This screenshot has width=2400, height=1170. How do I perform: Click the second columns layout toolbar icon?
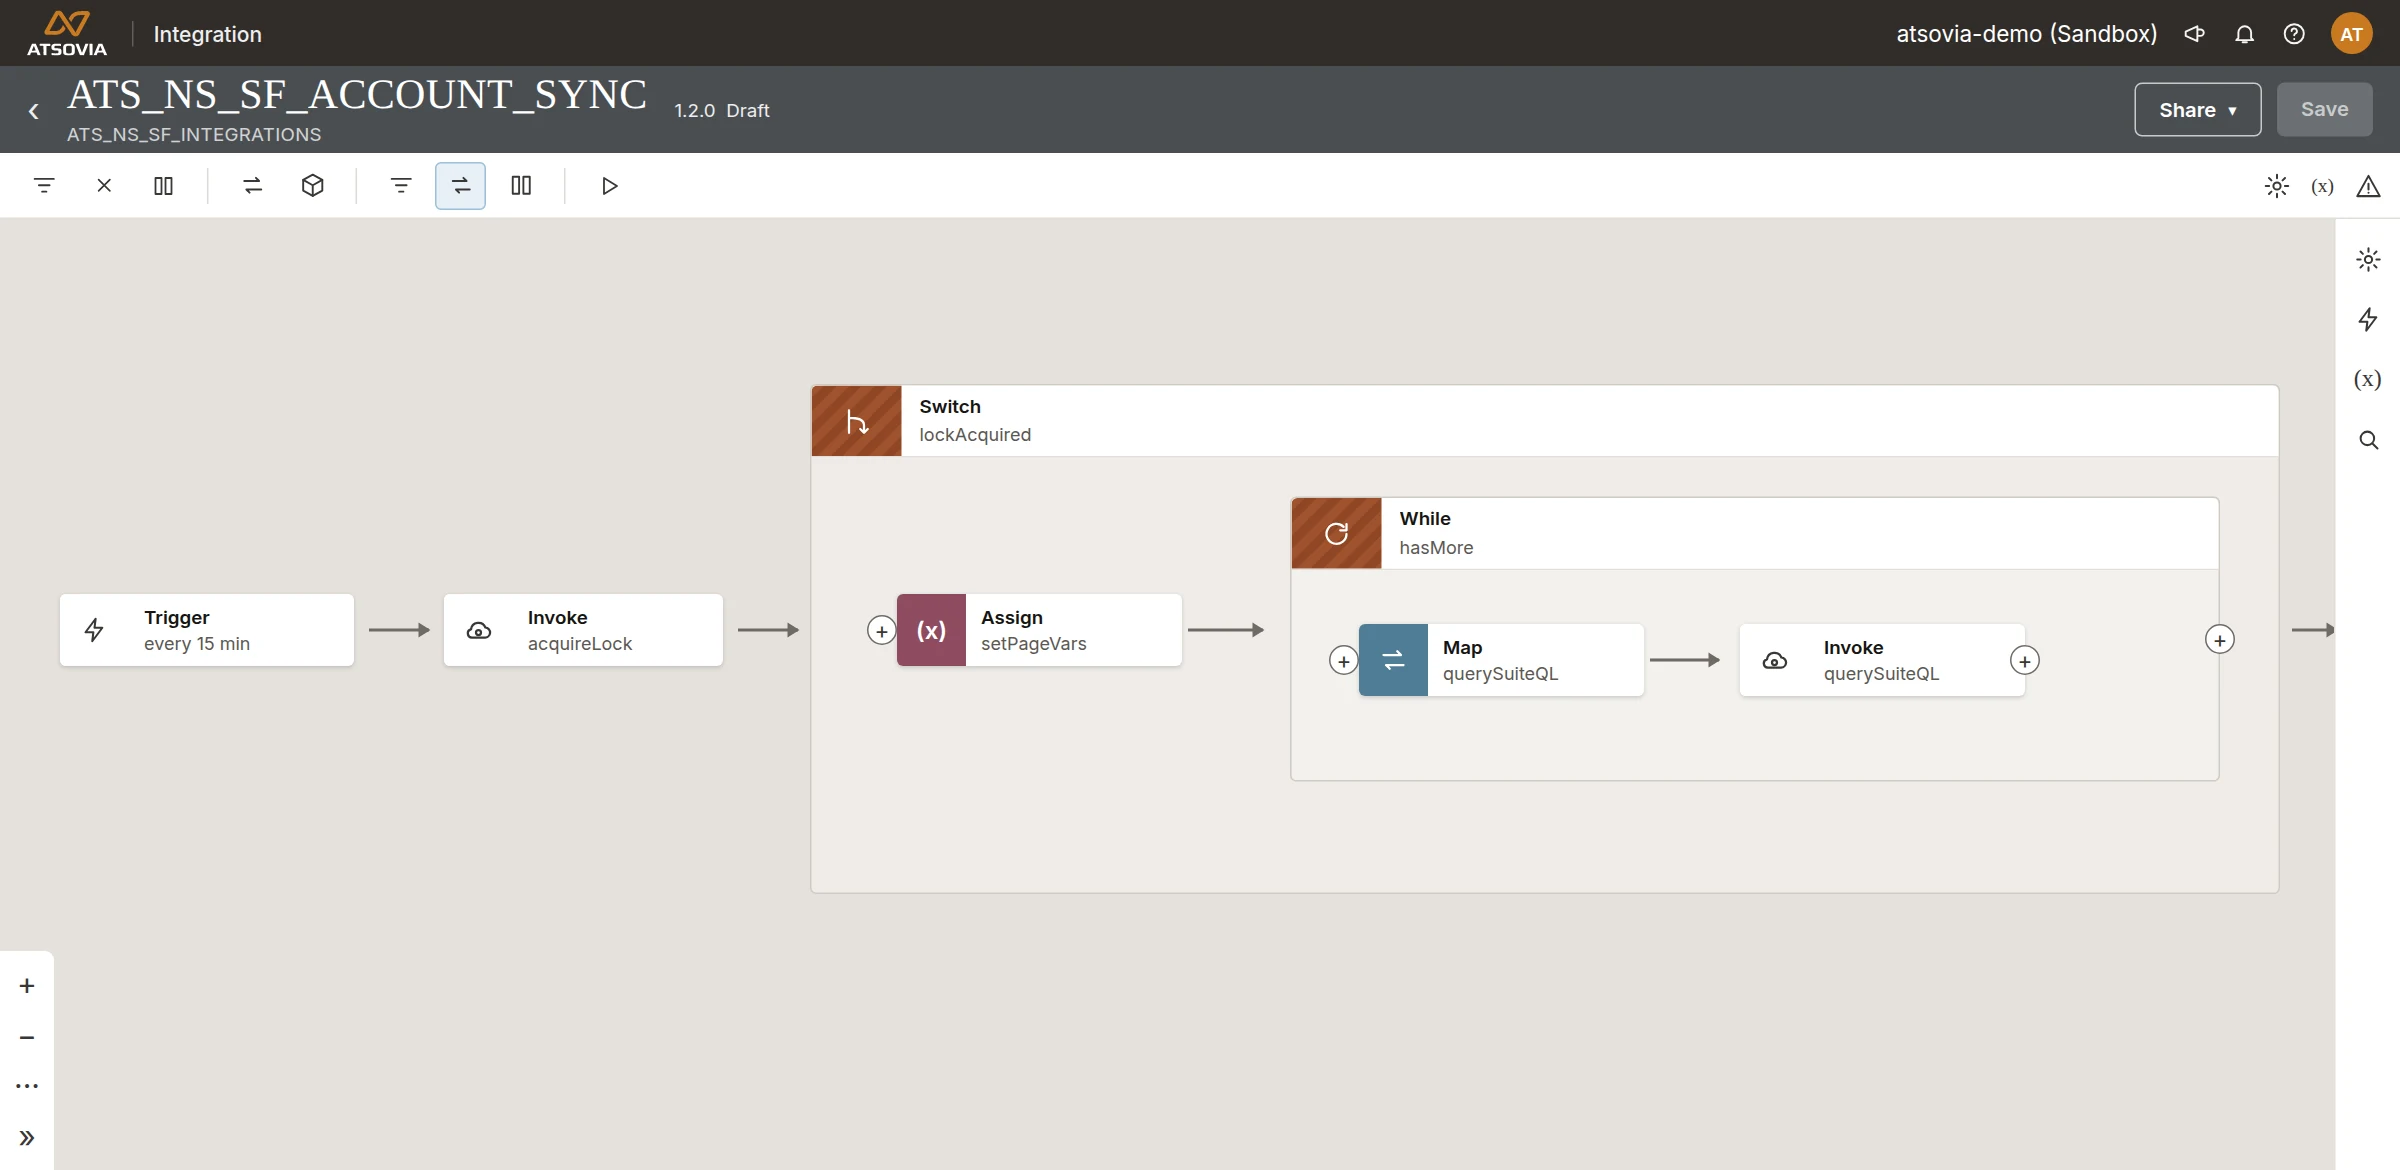click(x=521, y=186)
